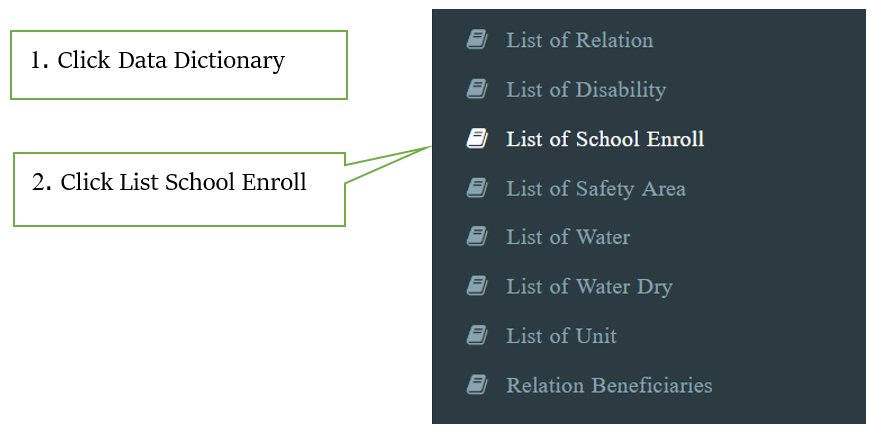Click the book icon beside List of Water
The image size is (873, 431).
(x=477, y=237)
